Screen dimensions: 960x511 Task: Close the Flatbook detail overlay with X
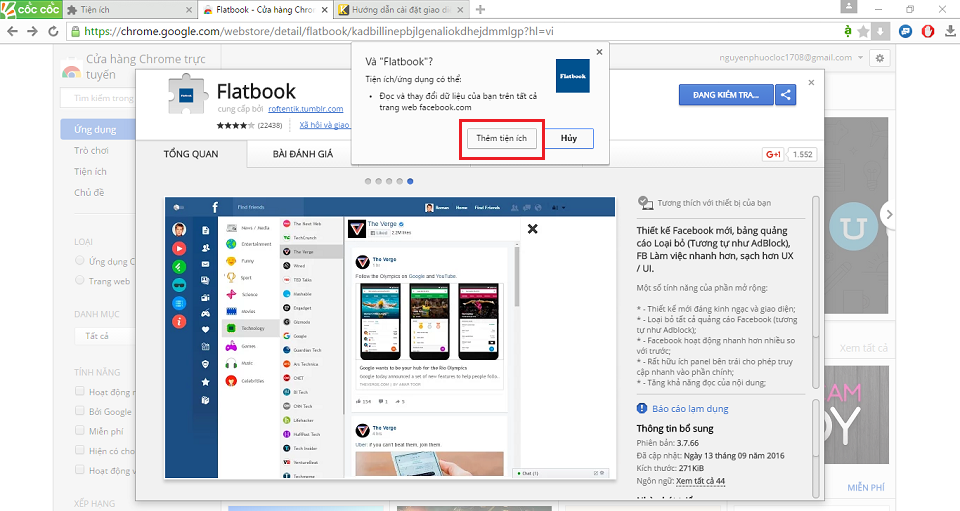[x=811, y=82]
